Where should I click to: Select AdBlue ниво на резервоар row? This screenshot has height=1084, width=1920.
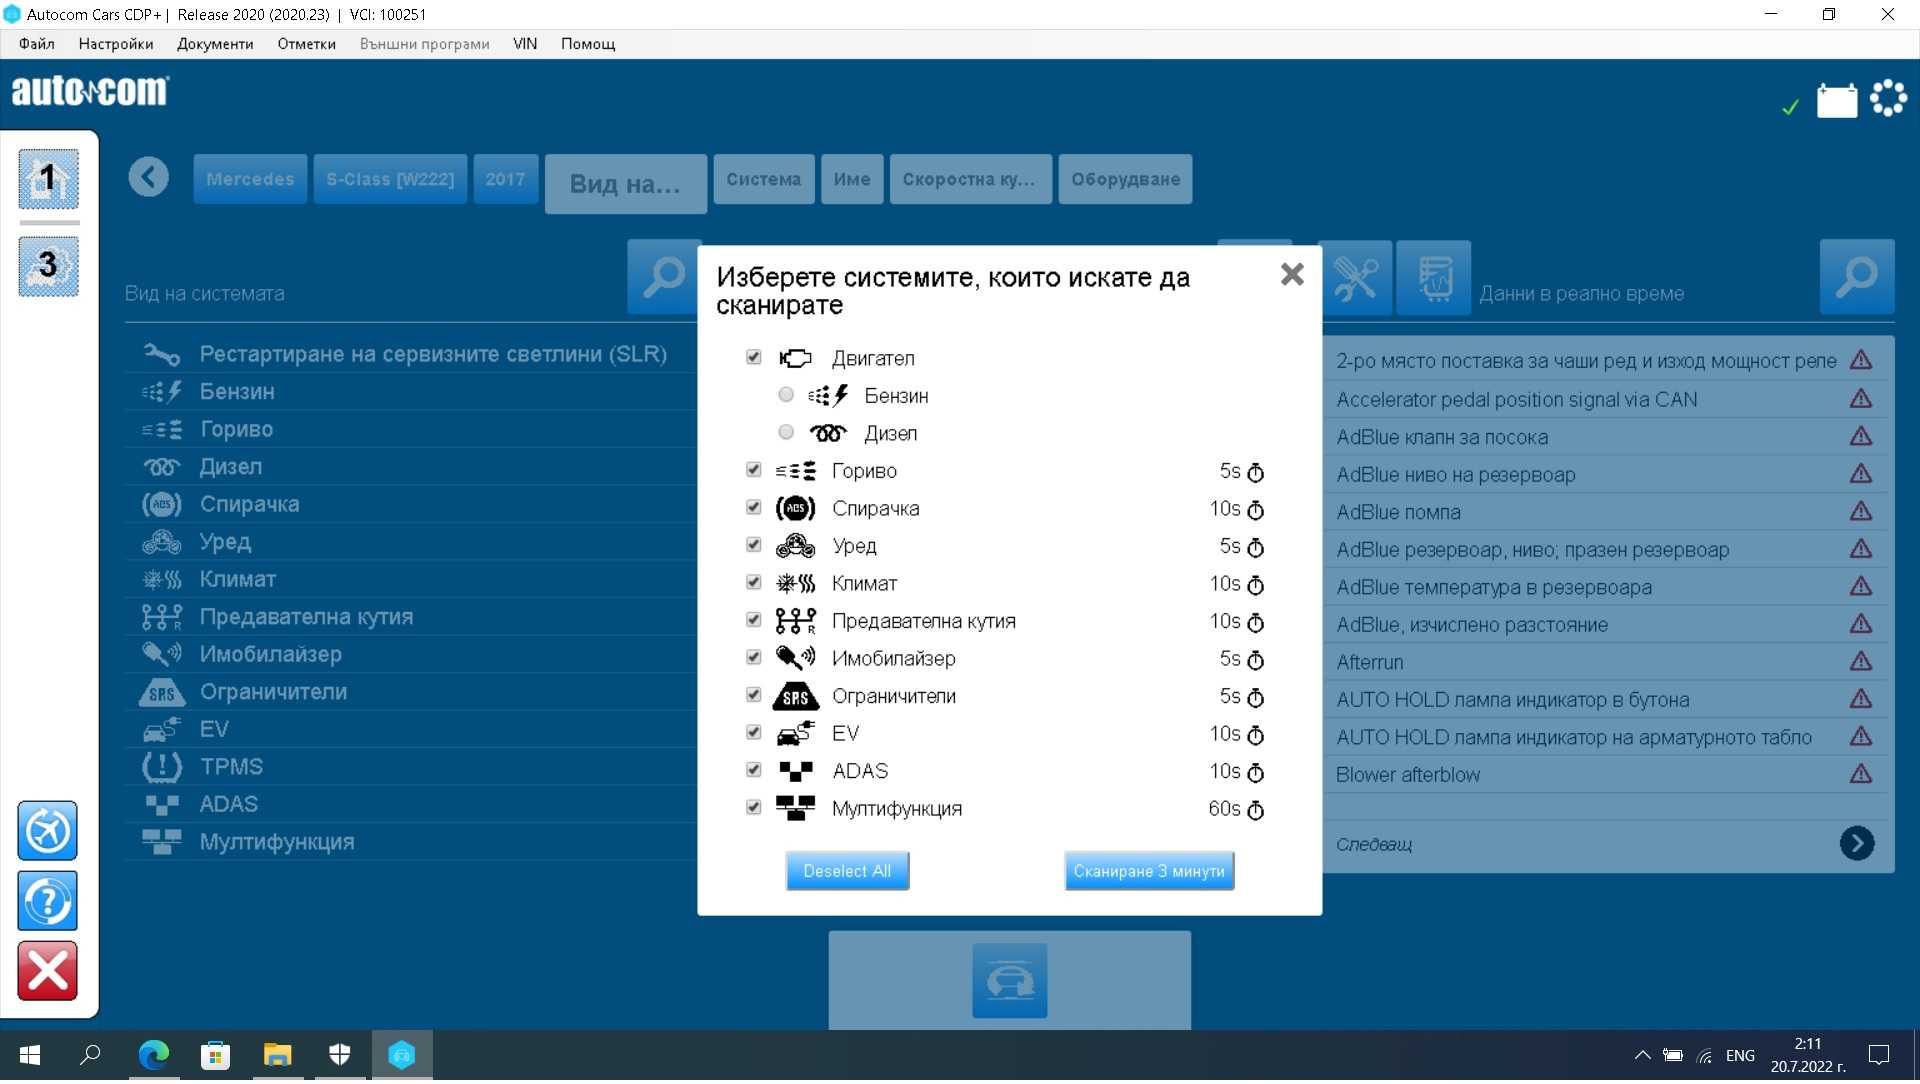1607,475
